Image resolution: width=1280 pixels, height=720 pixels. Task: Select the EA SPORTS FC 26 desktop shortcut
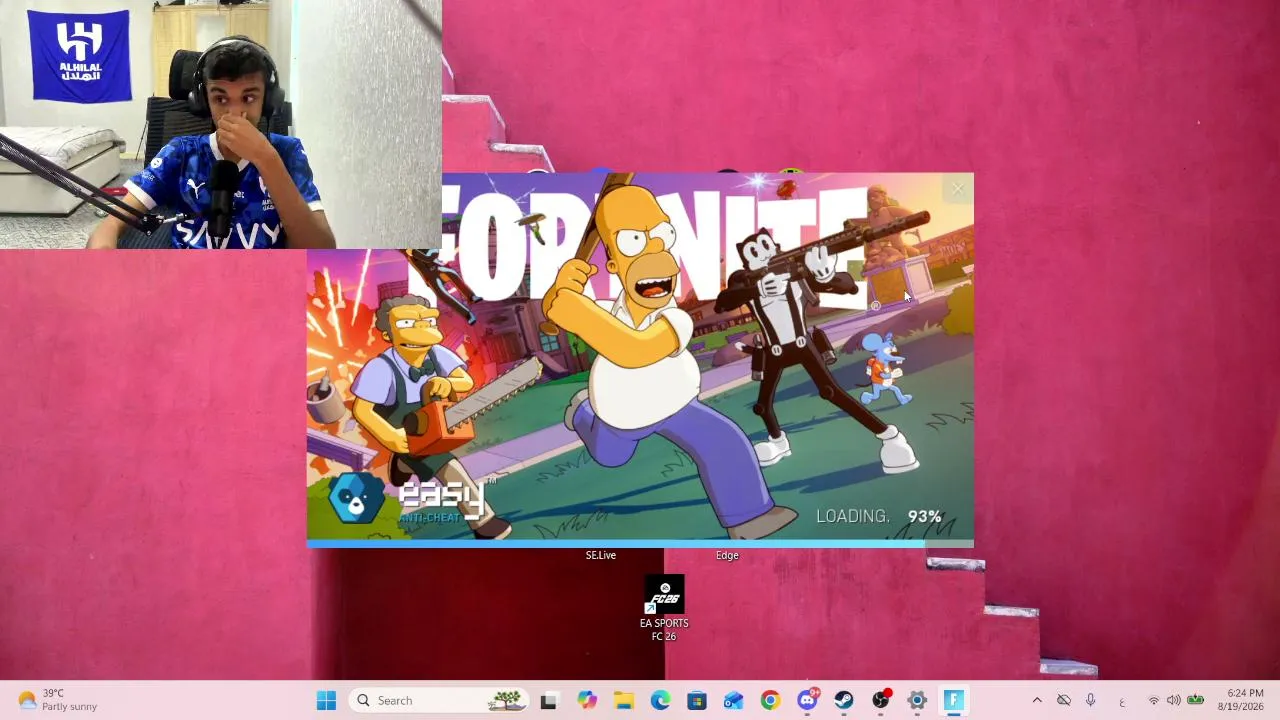coord(664,608)
